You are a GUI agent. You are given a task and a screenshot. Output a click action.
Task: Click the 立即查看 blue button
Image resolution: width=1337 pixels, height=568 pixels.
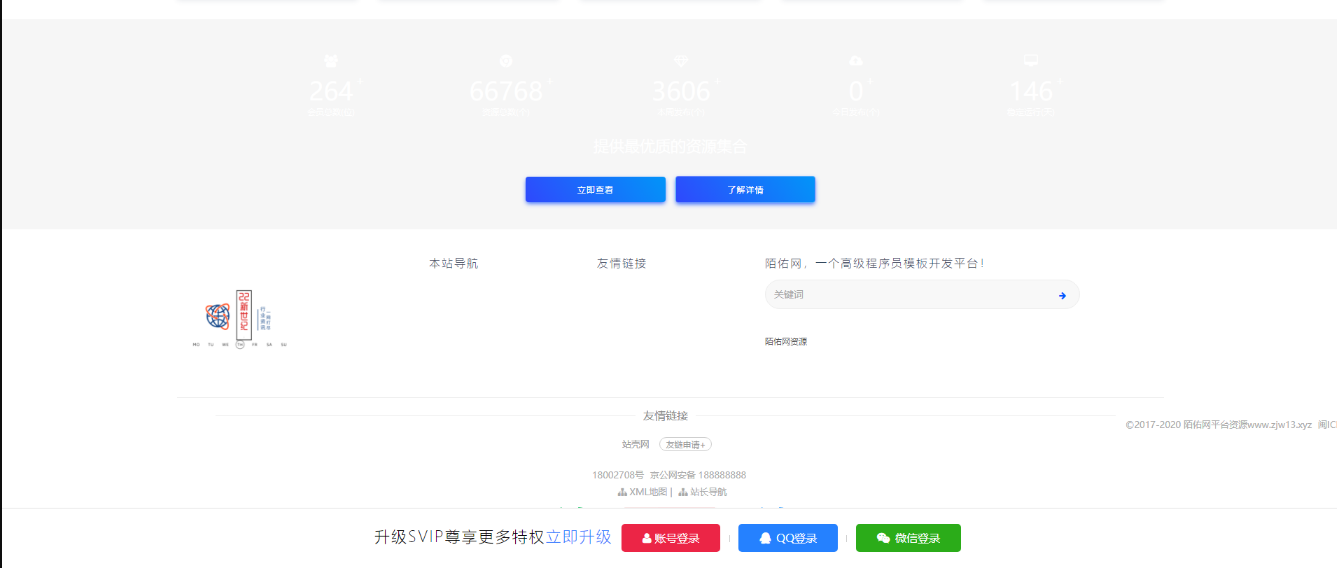click(595, 189)
